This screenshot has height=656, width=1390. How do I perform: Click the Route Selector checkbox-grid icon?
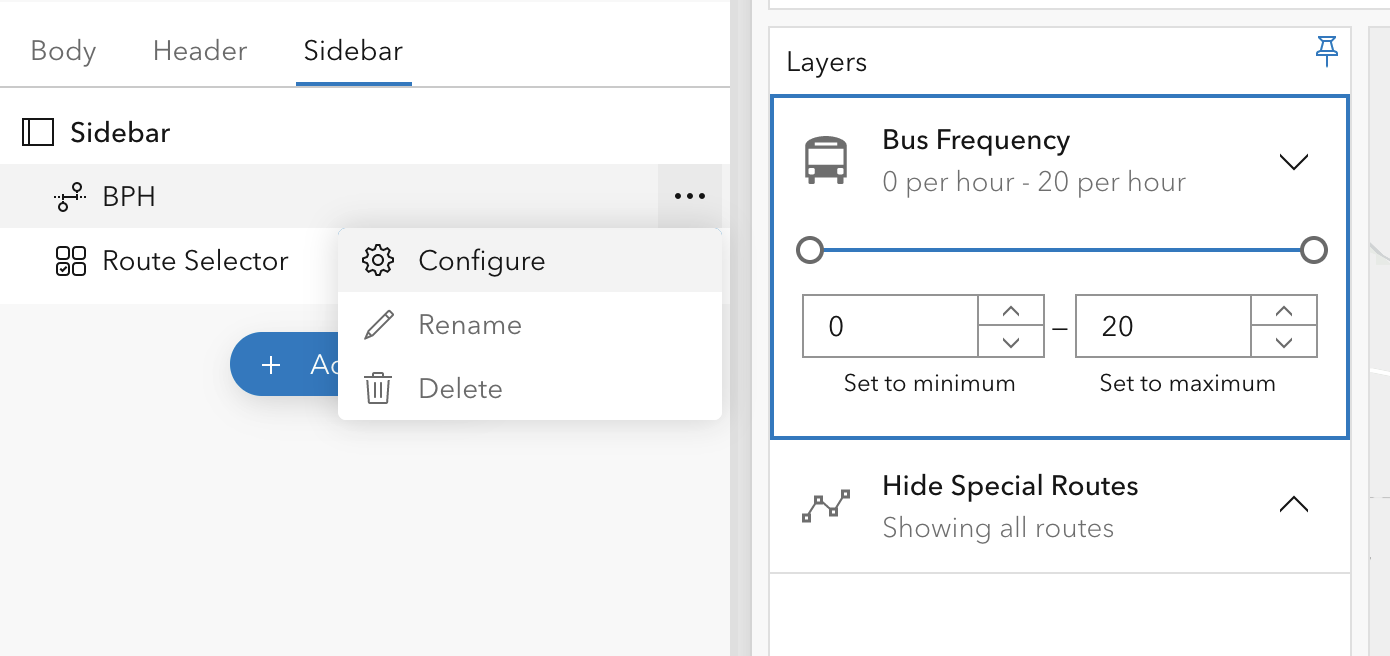[x=70, y=261]
